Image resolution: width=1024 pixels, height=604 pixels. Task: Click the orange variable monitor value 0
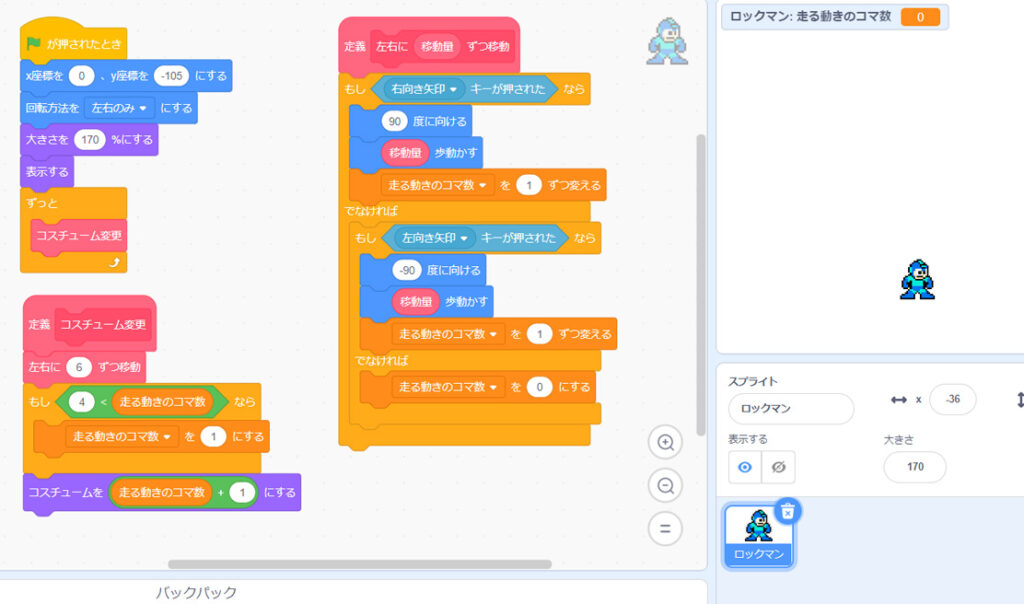(920, 17)
